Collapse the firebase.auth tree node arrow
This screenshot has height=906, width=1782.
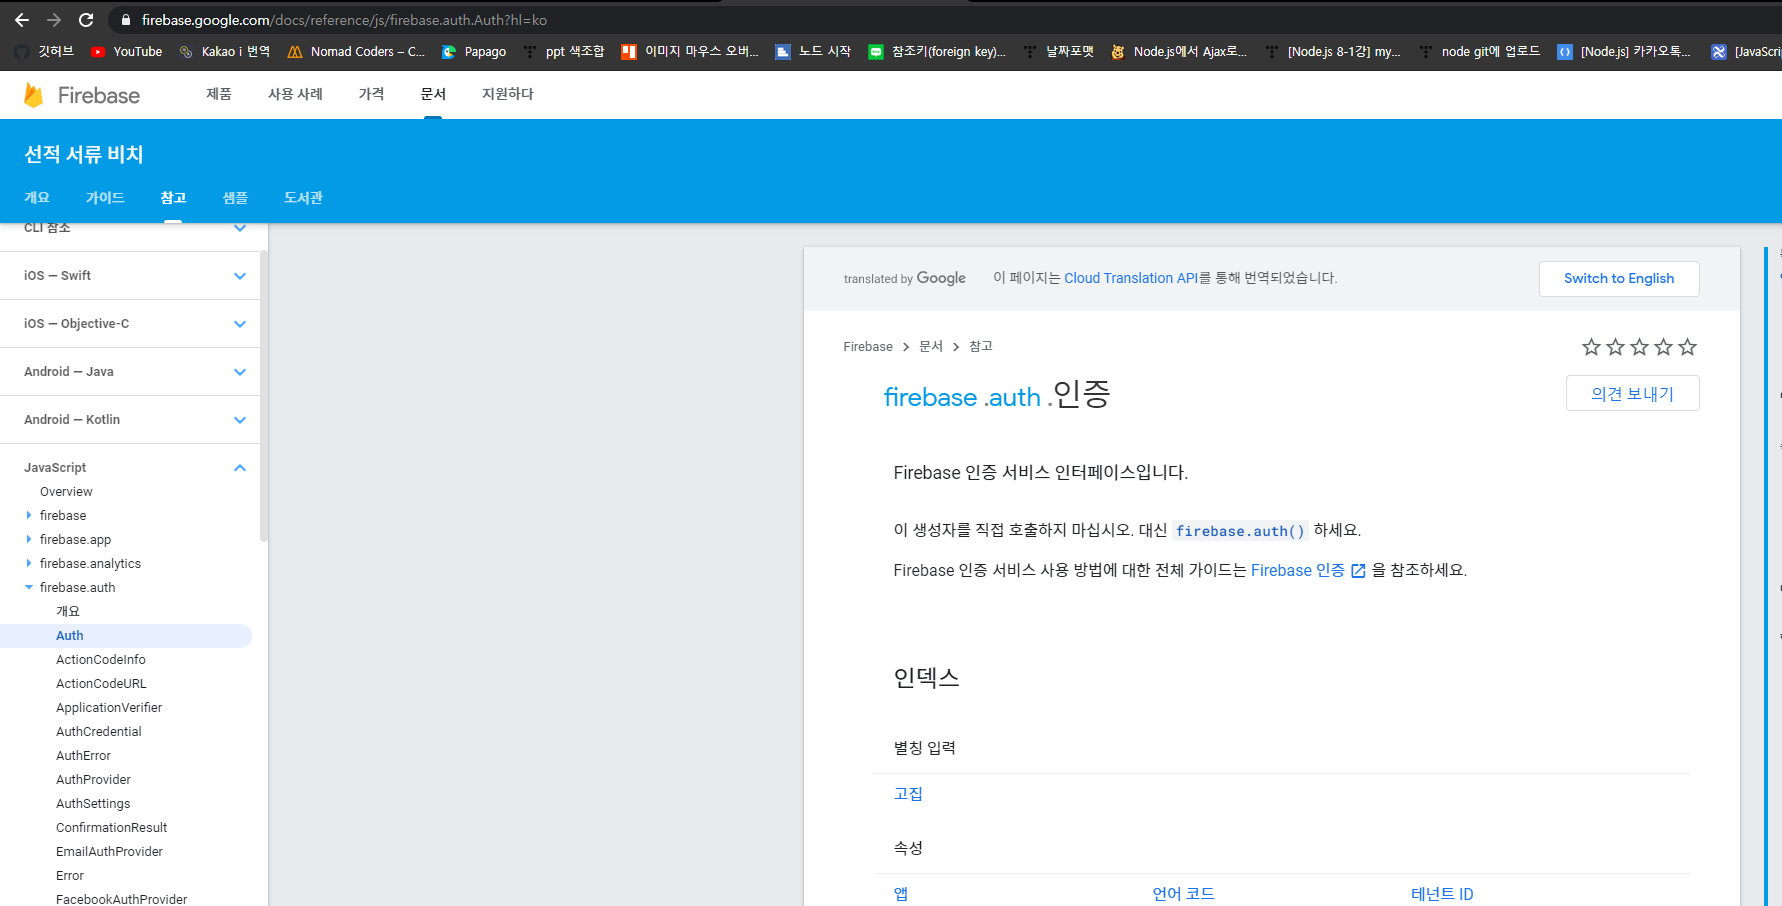click(28, 587)
